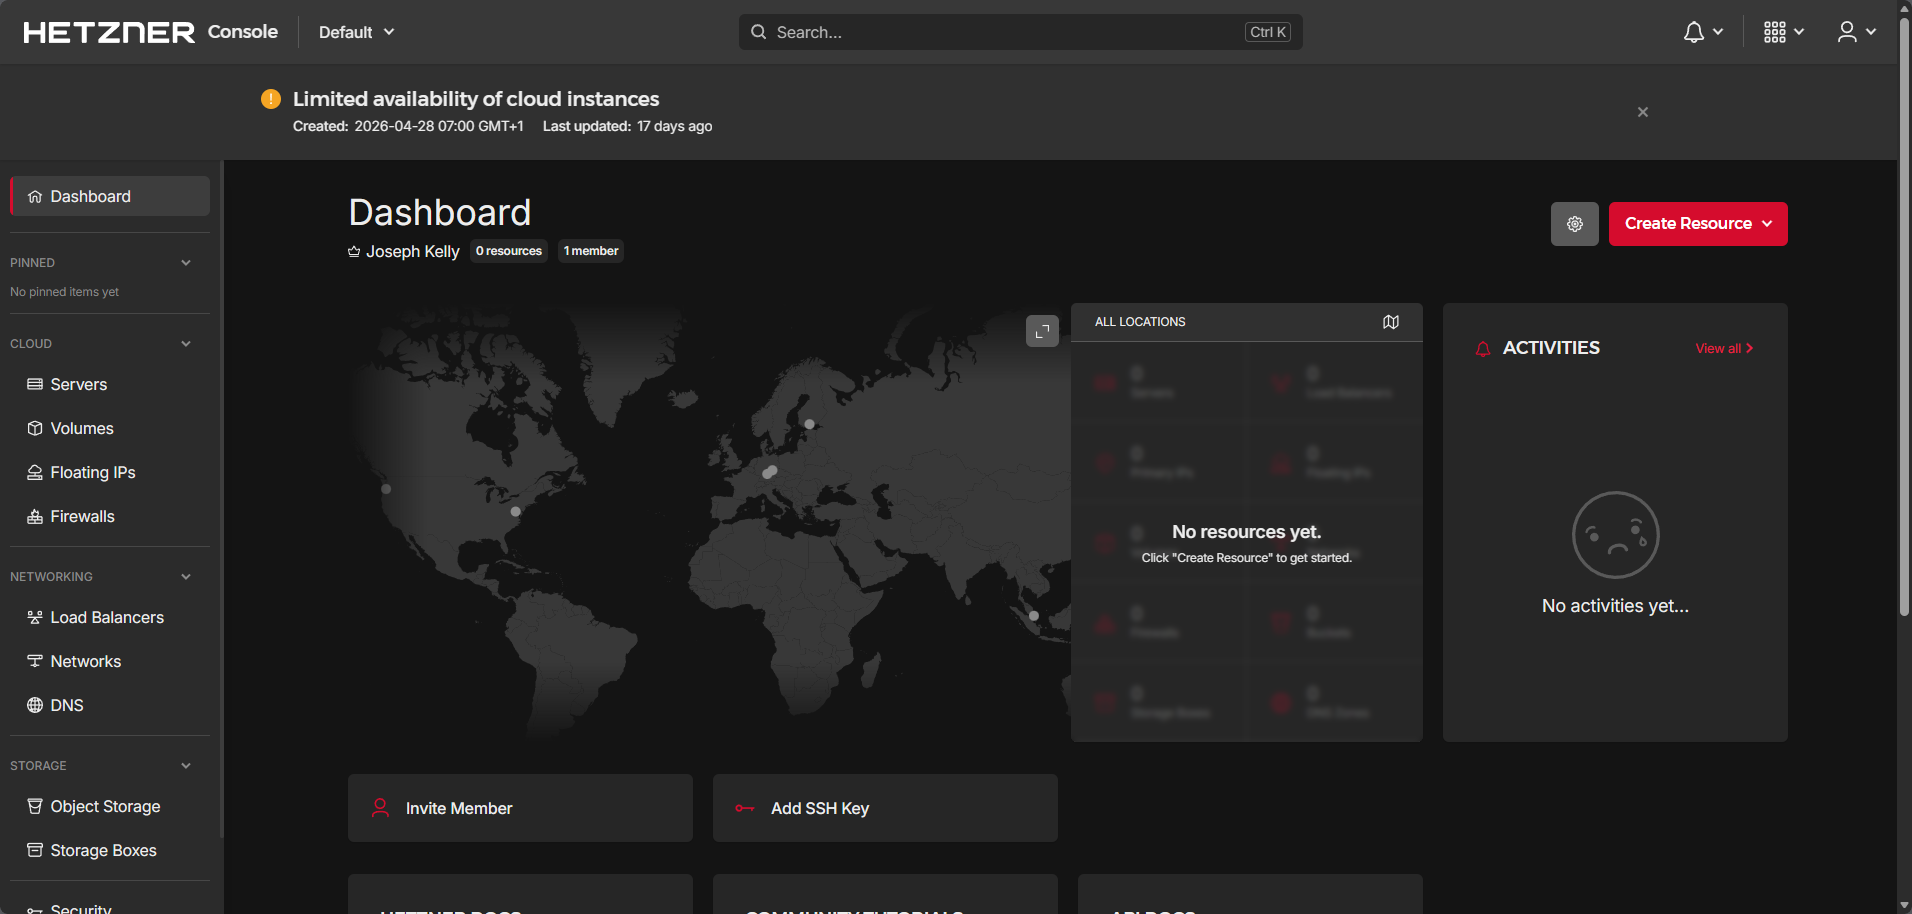The height and width of the screenshot is (914, 1912).
Task: Collapse the Cloud sidebar section
Action: tap(186, 344)
